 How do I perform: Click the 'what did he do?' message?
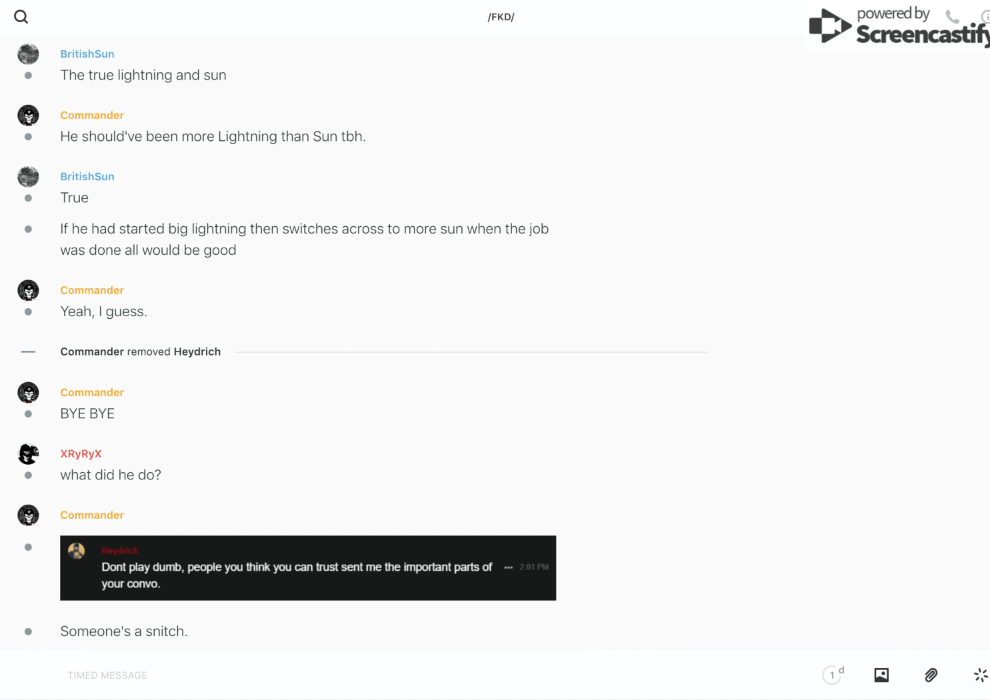110,475
